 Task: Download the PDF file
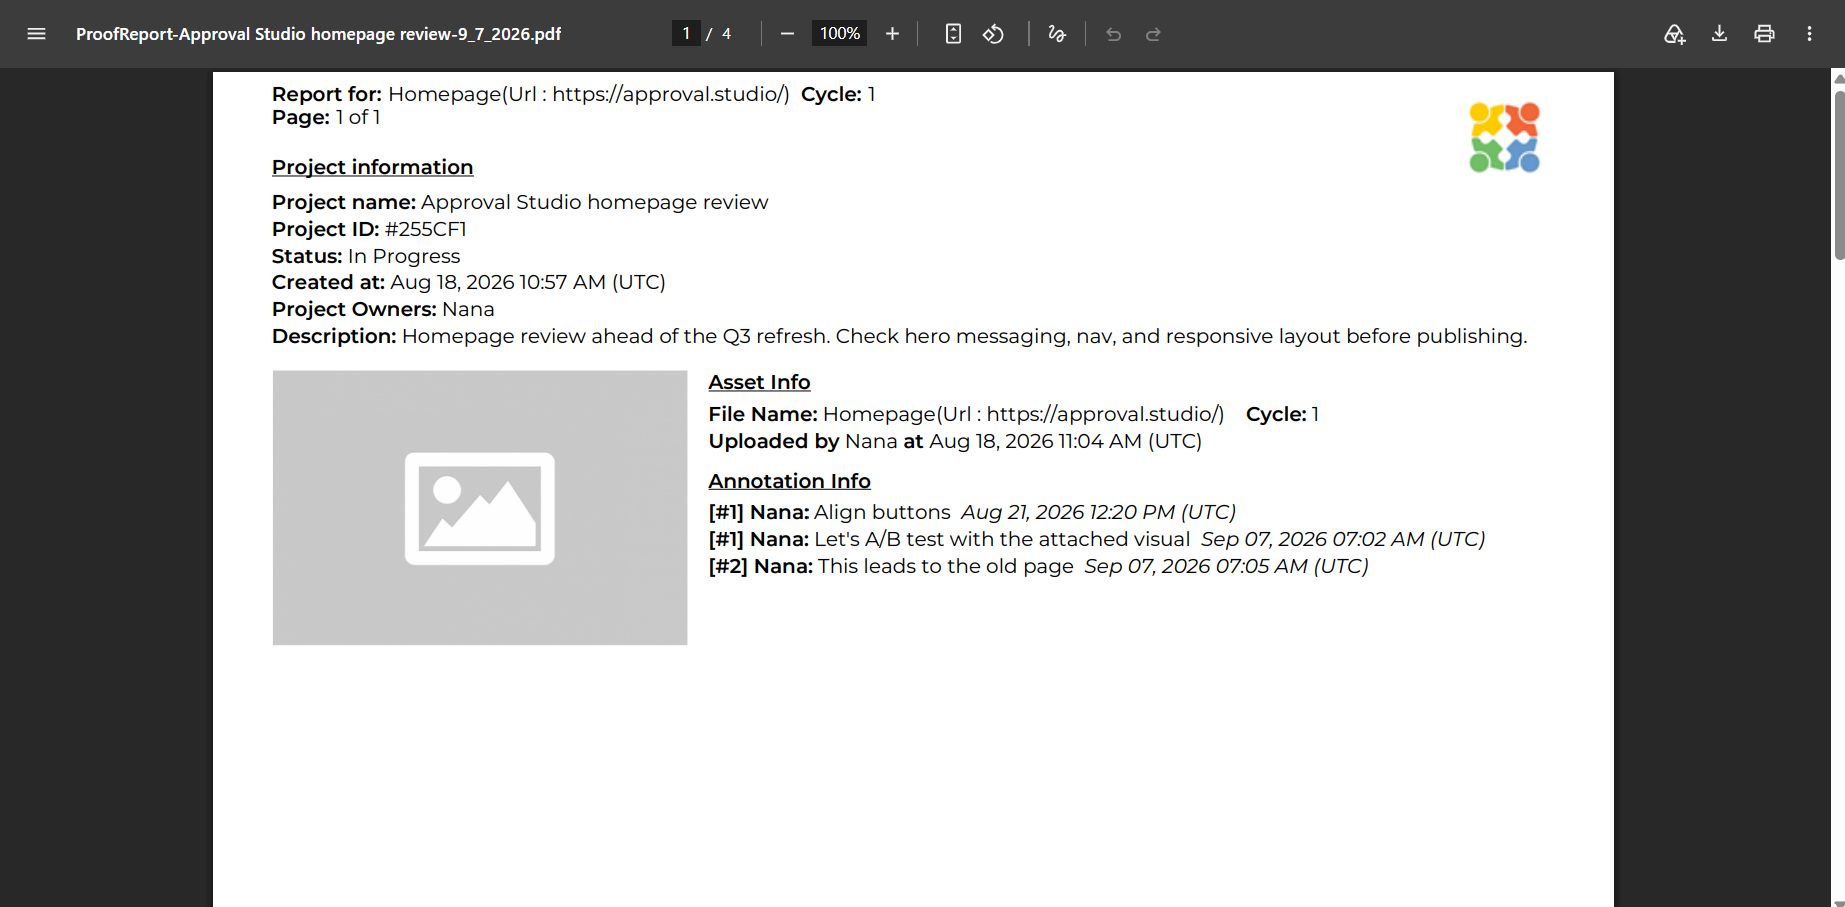[1719, 34]
